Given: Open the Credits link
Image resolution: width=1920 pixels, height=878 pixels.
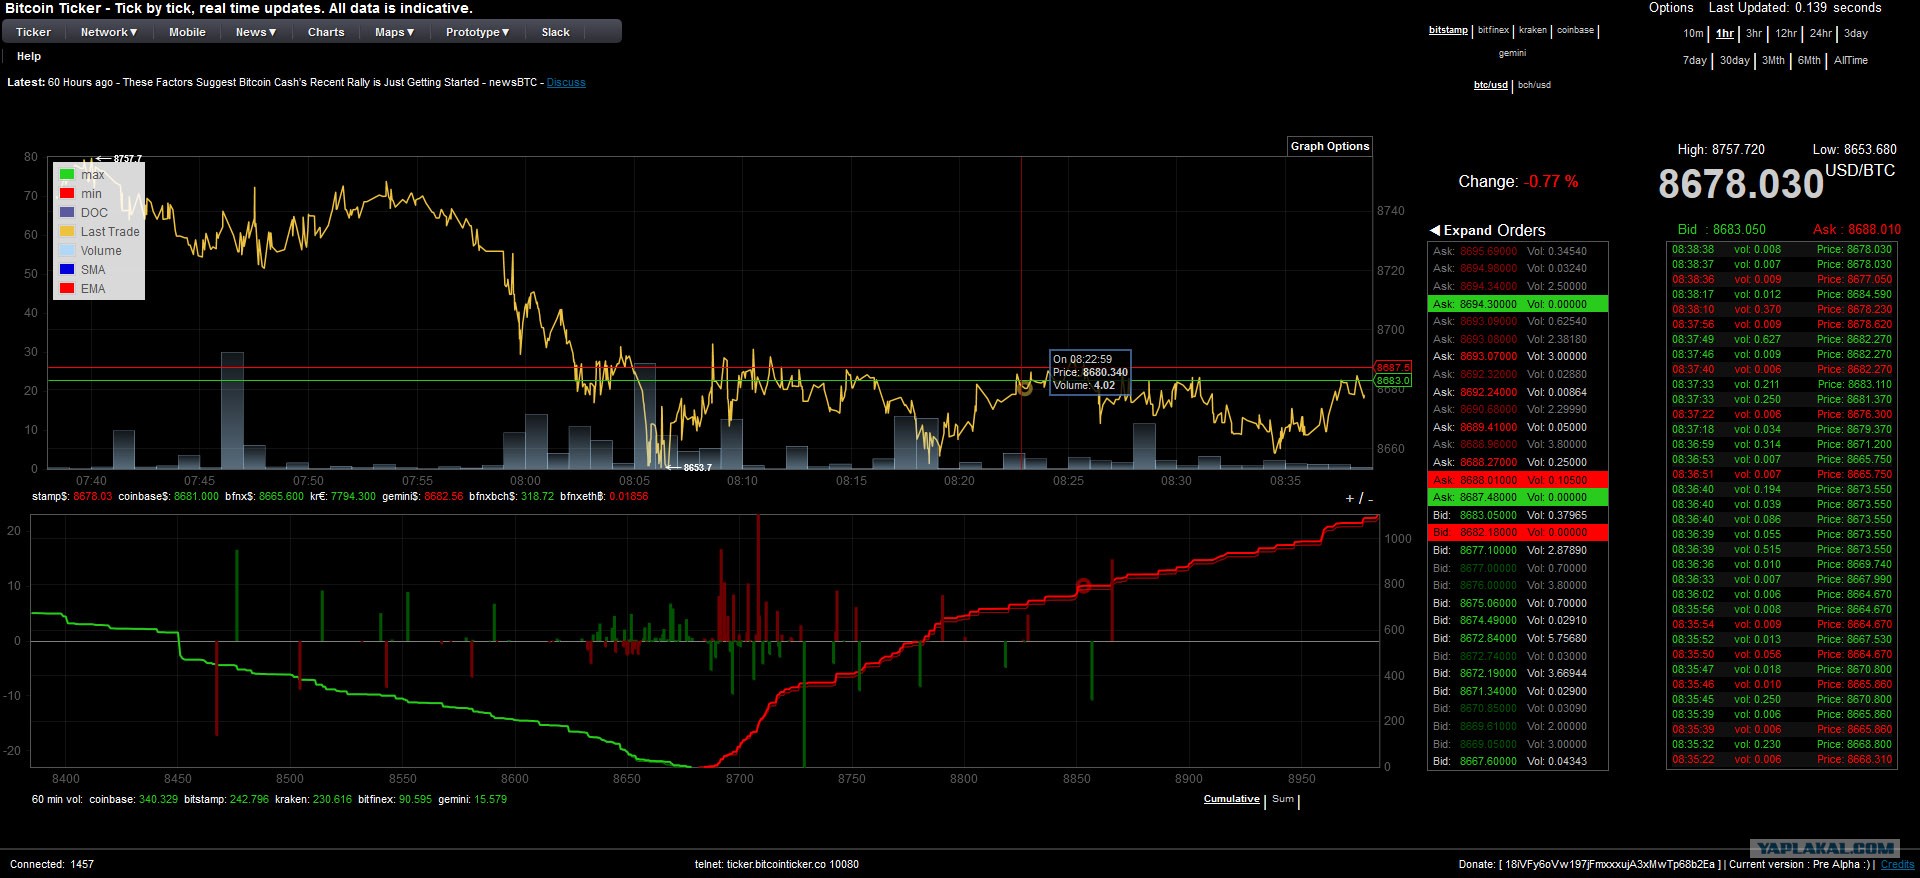Looking at the screenshot, I should point(1898,864).
